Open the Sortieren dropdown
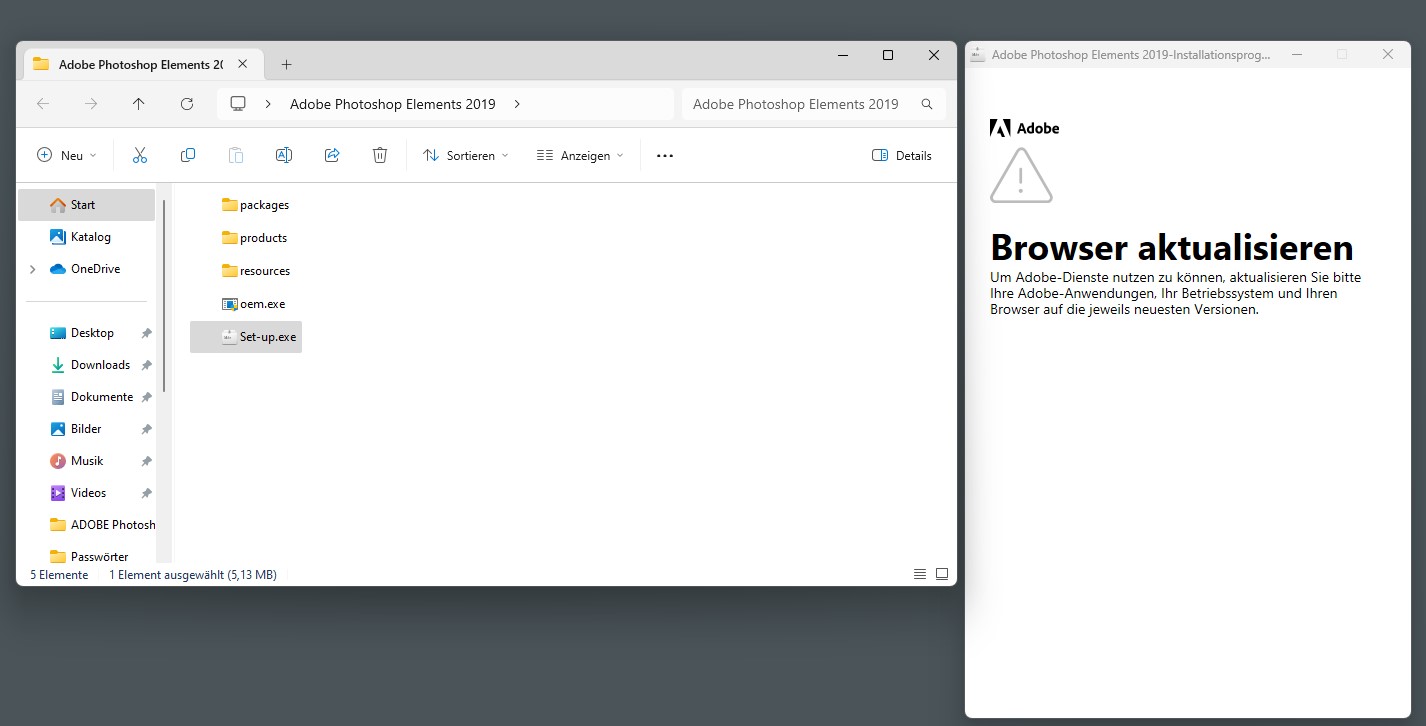The height and width of the screenshot is (726, 1426). pyautogui.click(x=466, y=155)
